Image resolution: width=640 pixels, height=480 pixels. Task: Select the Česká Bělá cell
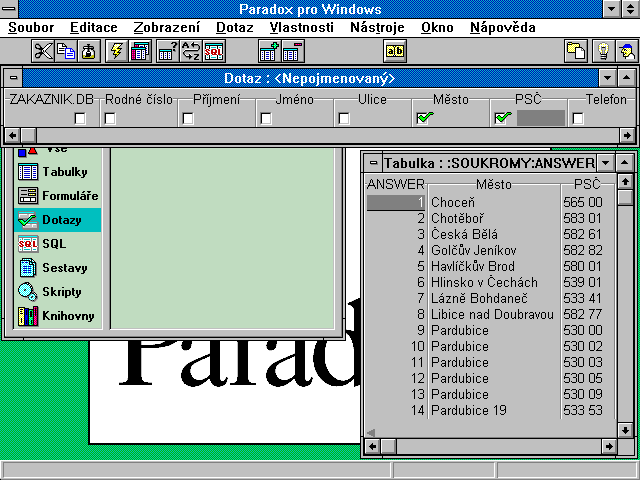pos(494,234)
